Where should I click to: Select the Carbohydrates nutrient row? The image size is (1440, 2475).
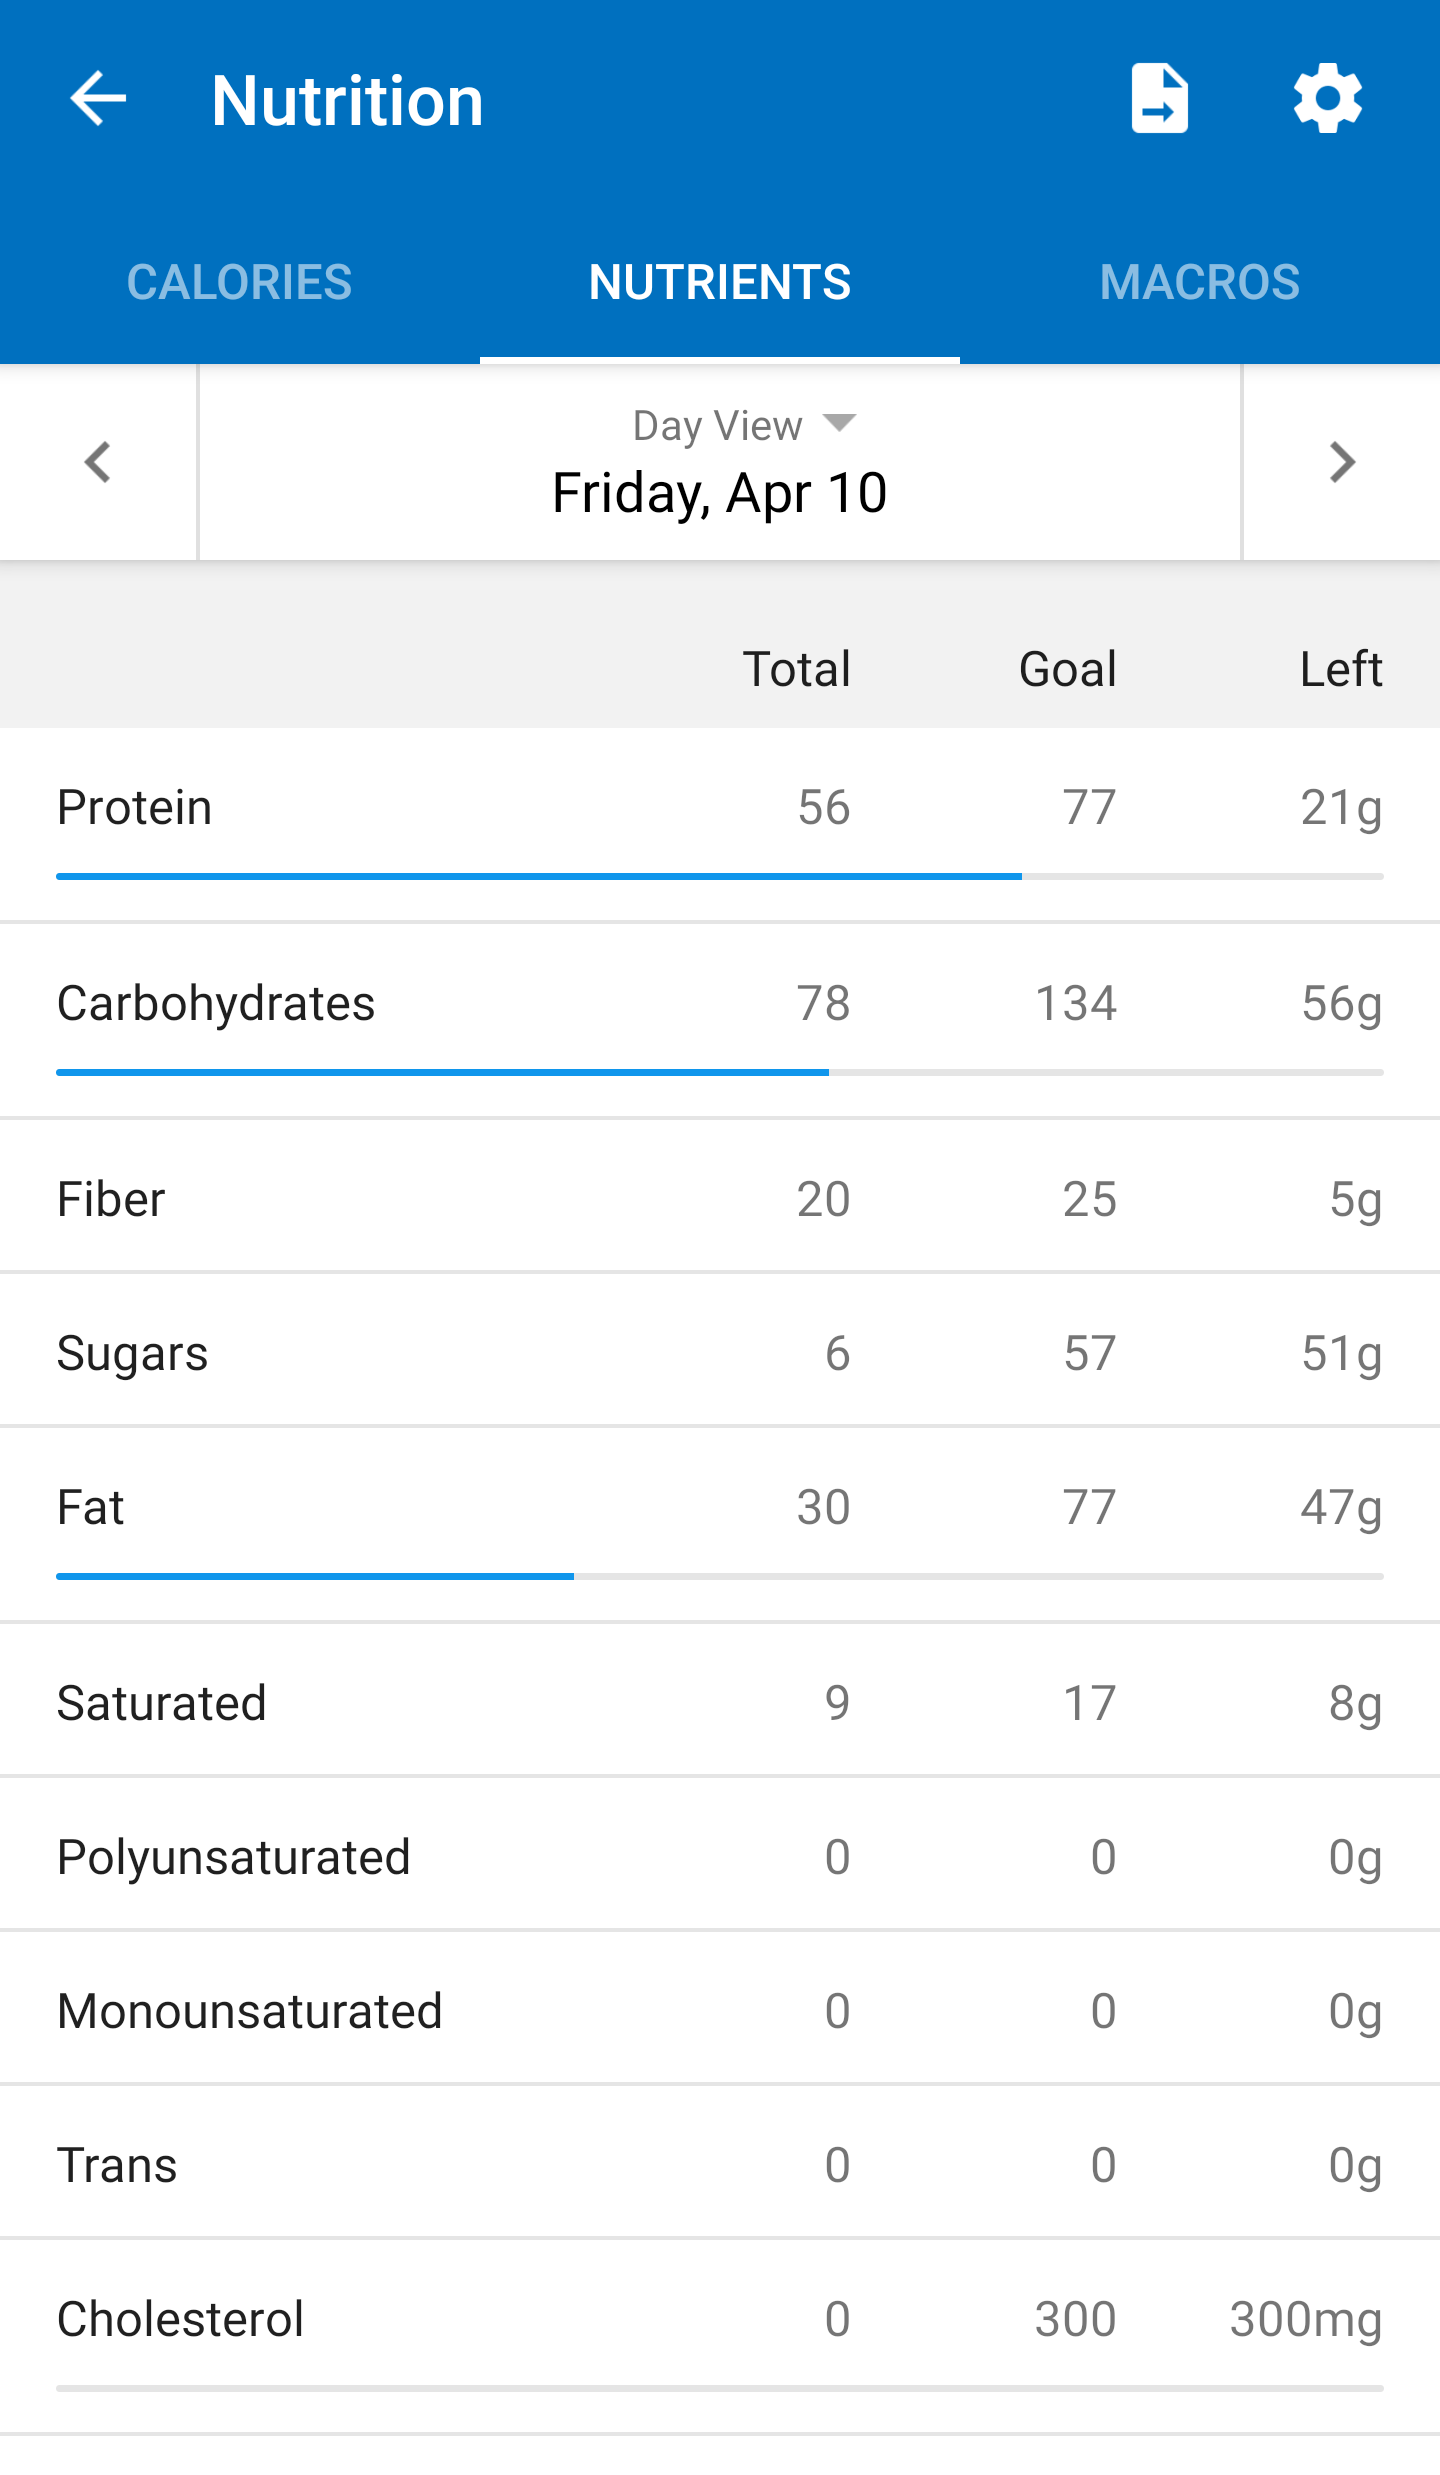719,1004
